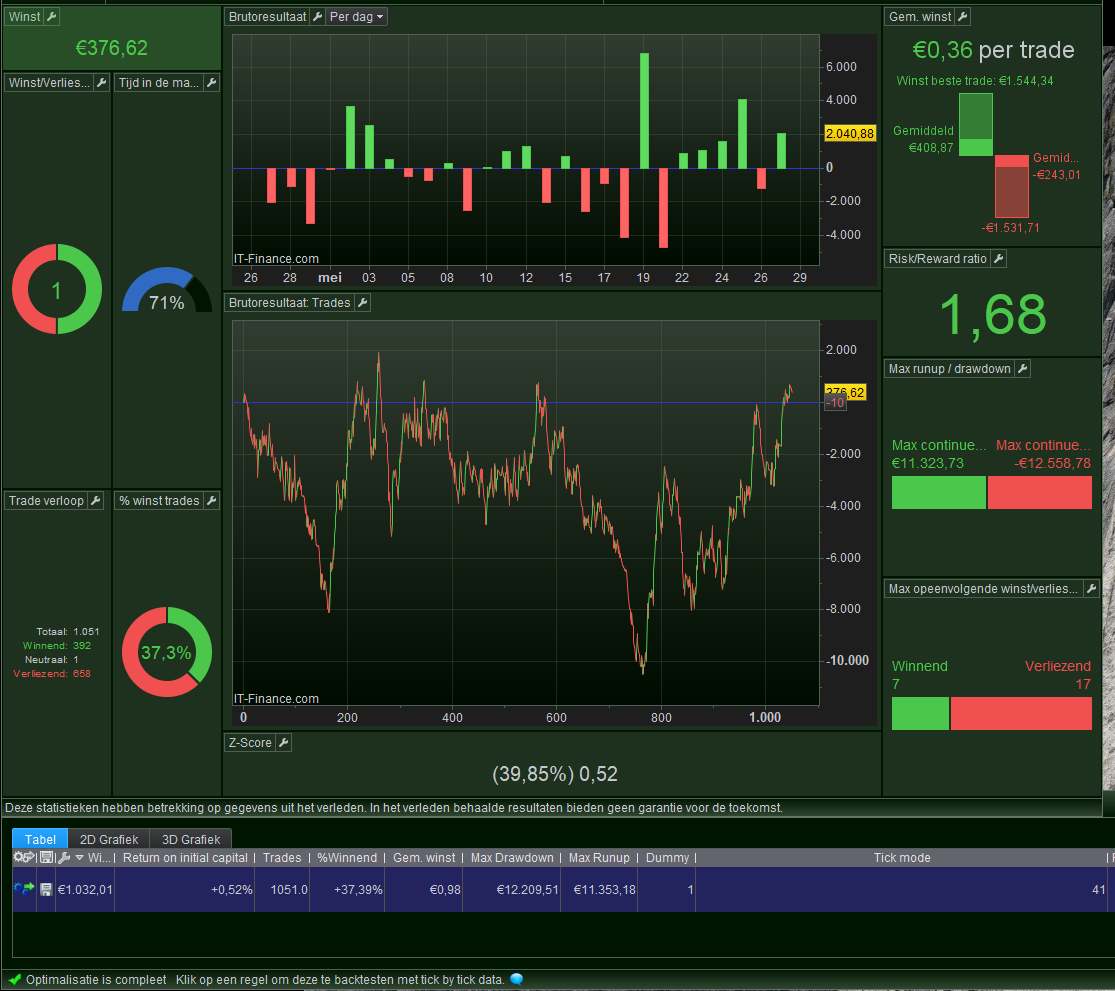The width and height of the screenshot is (1115, 991).
Task: Open wrench for Max runup / drawdown panel
Action: [x=1023, y=368]
